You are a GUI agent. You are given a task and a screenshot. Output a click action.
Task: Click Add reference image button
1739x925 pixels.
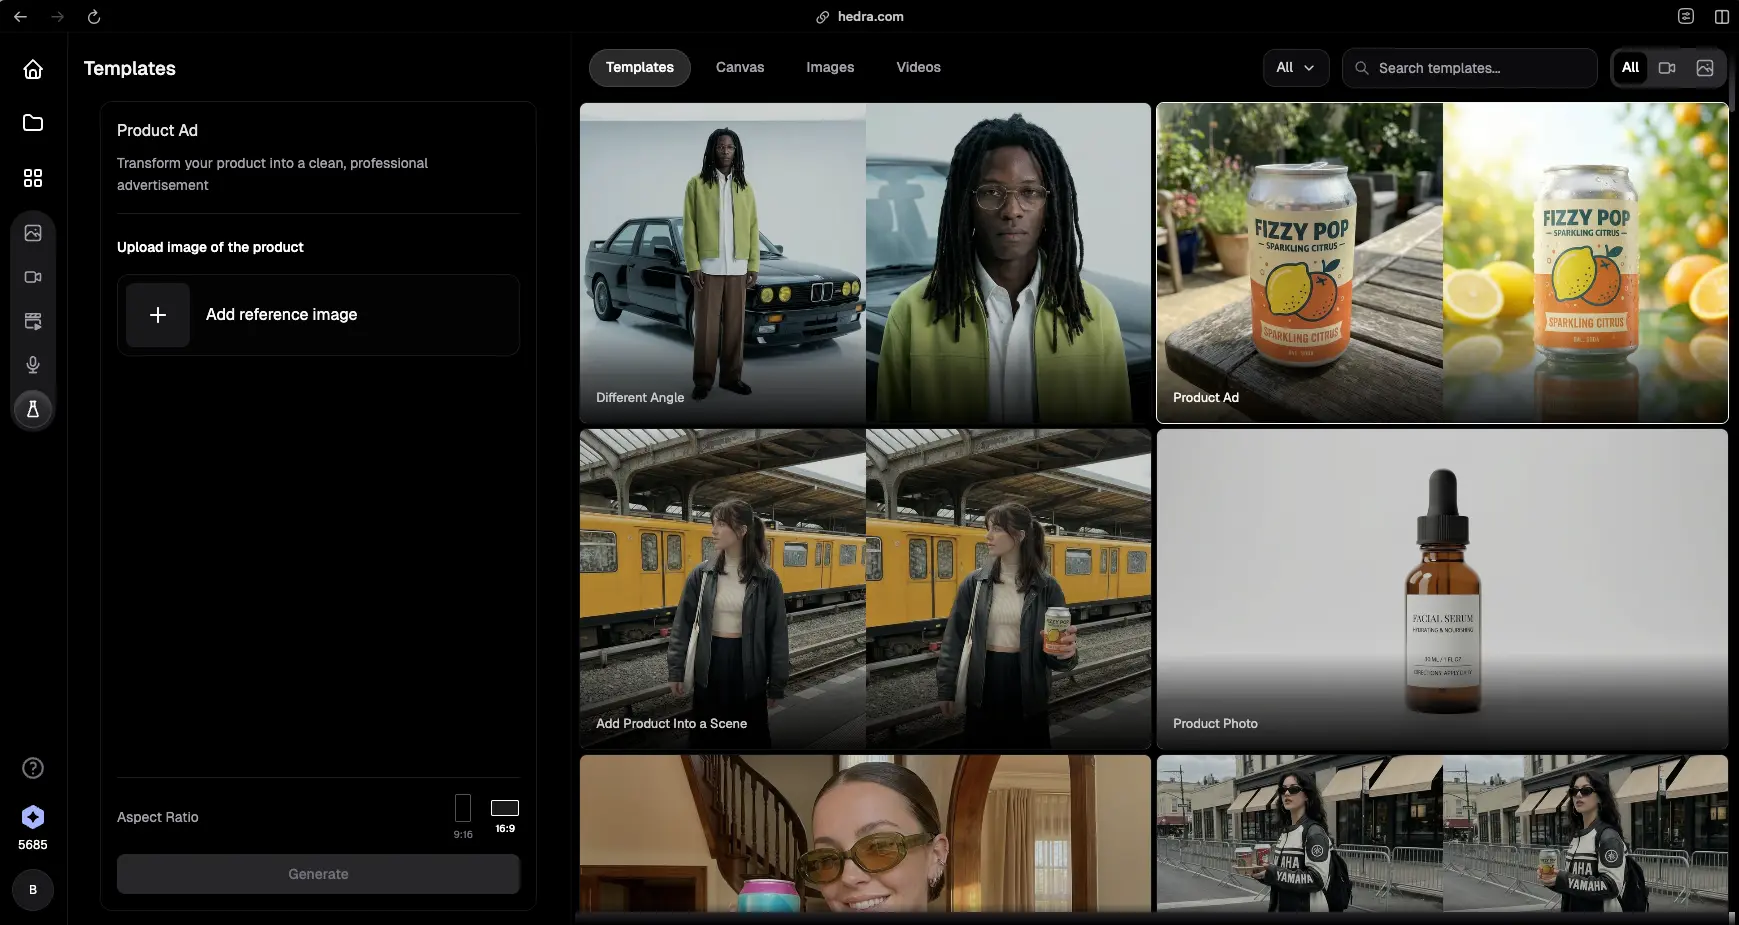(x=318, y=315)
